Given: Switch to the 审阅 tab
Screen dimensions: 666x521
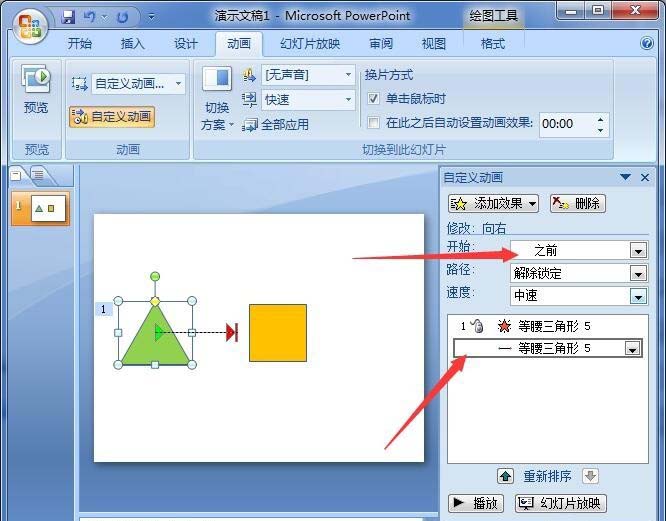Looking at the screenshot, I should 381,43.
